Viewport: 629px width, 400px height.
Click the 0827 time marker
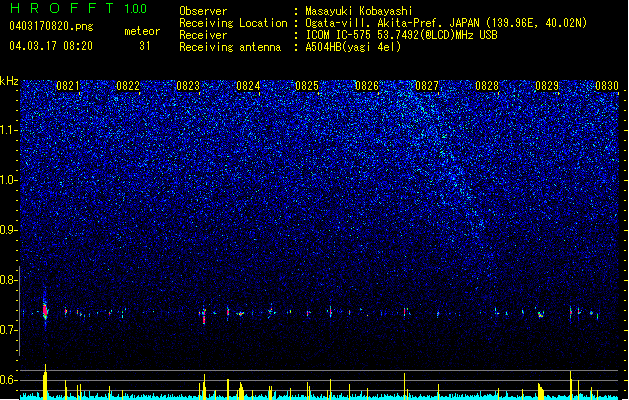pyautogui.click(x=427, y=86)
